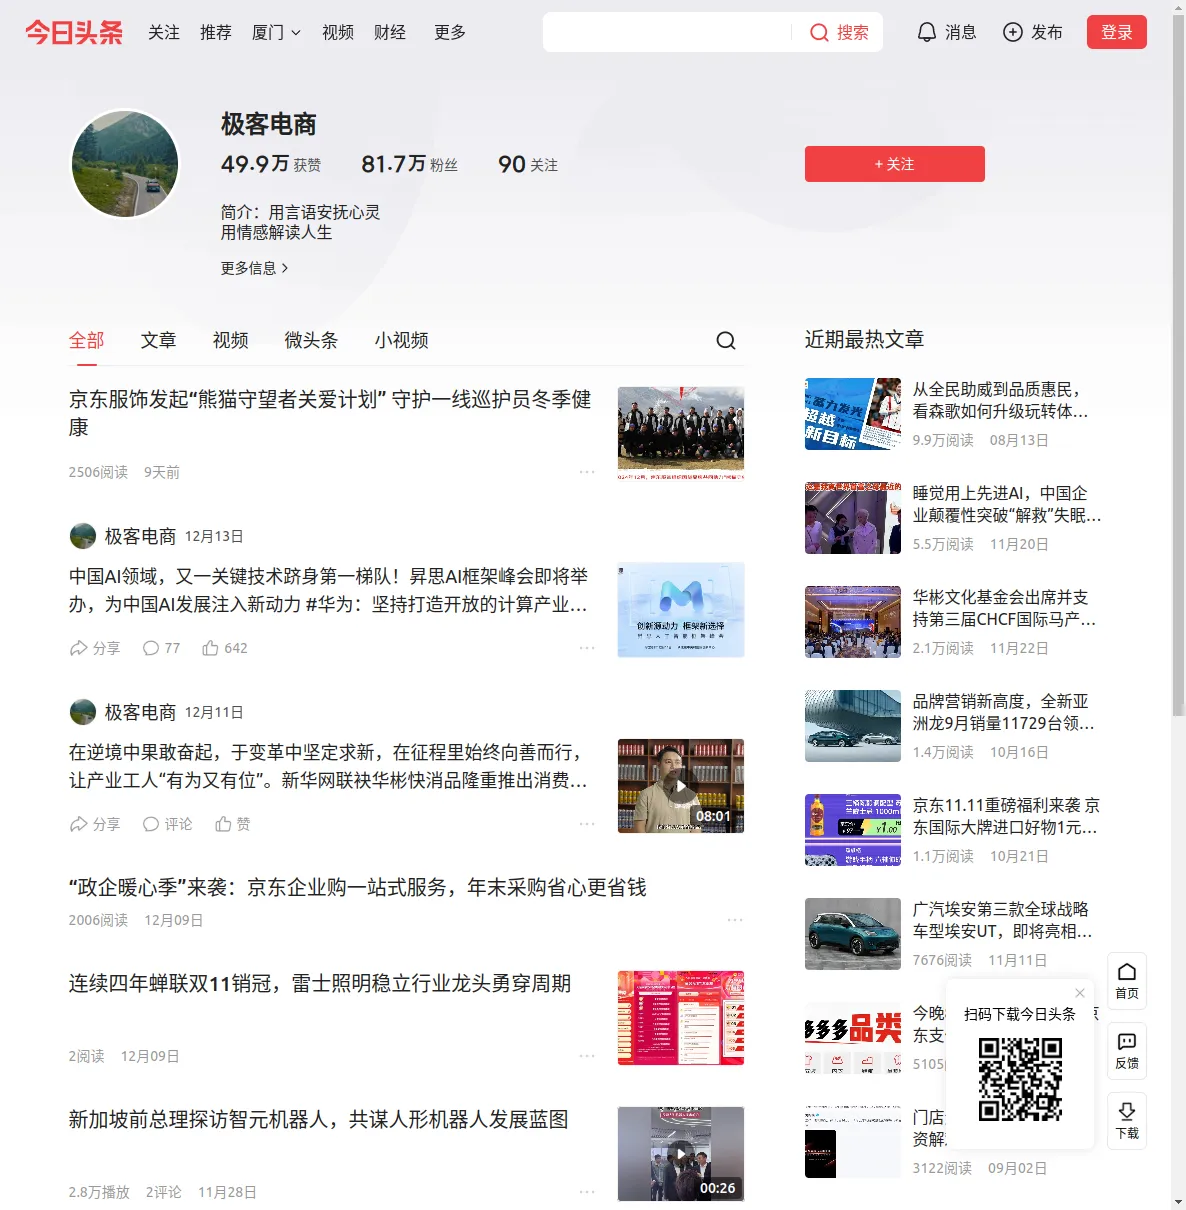This screenshot has height=1210, width=1186.
Task: Open the 更多 navigation menu
Action: point(450,32)
